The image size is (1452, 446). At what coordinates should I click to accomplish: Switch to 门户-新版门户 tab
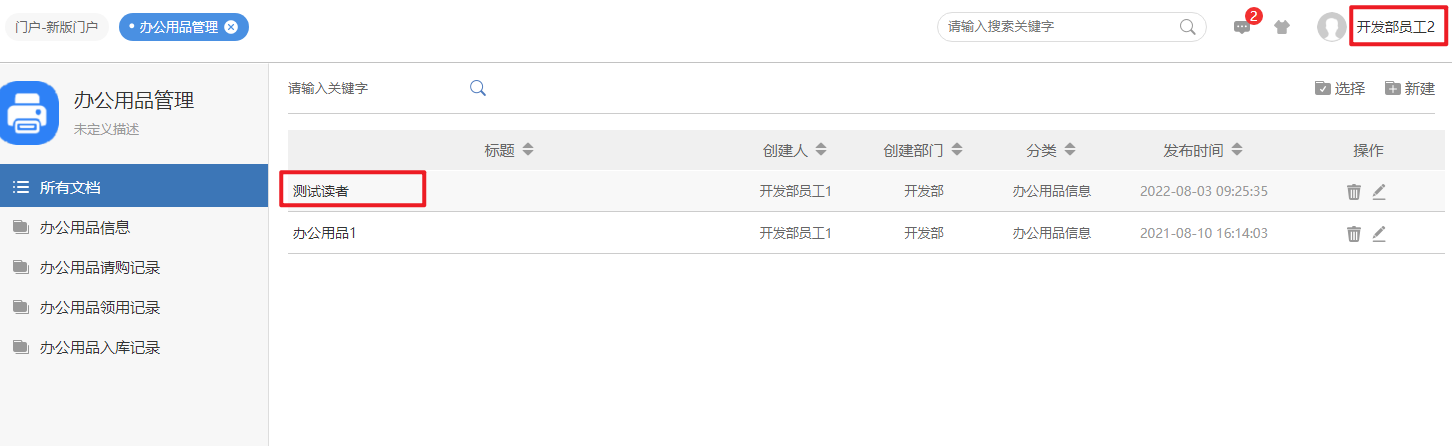(56, 27)
